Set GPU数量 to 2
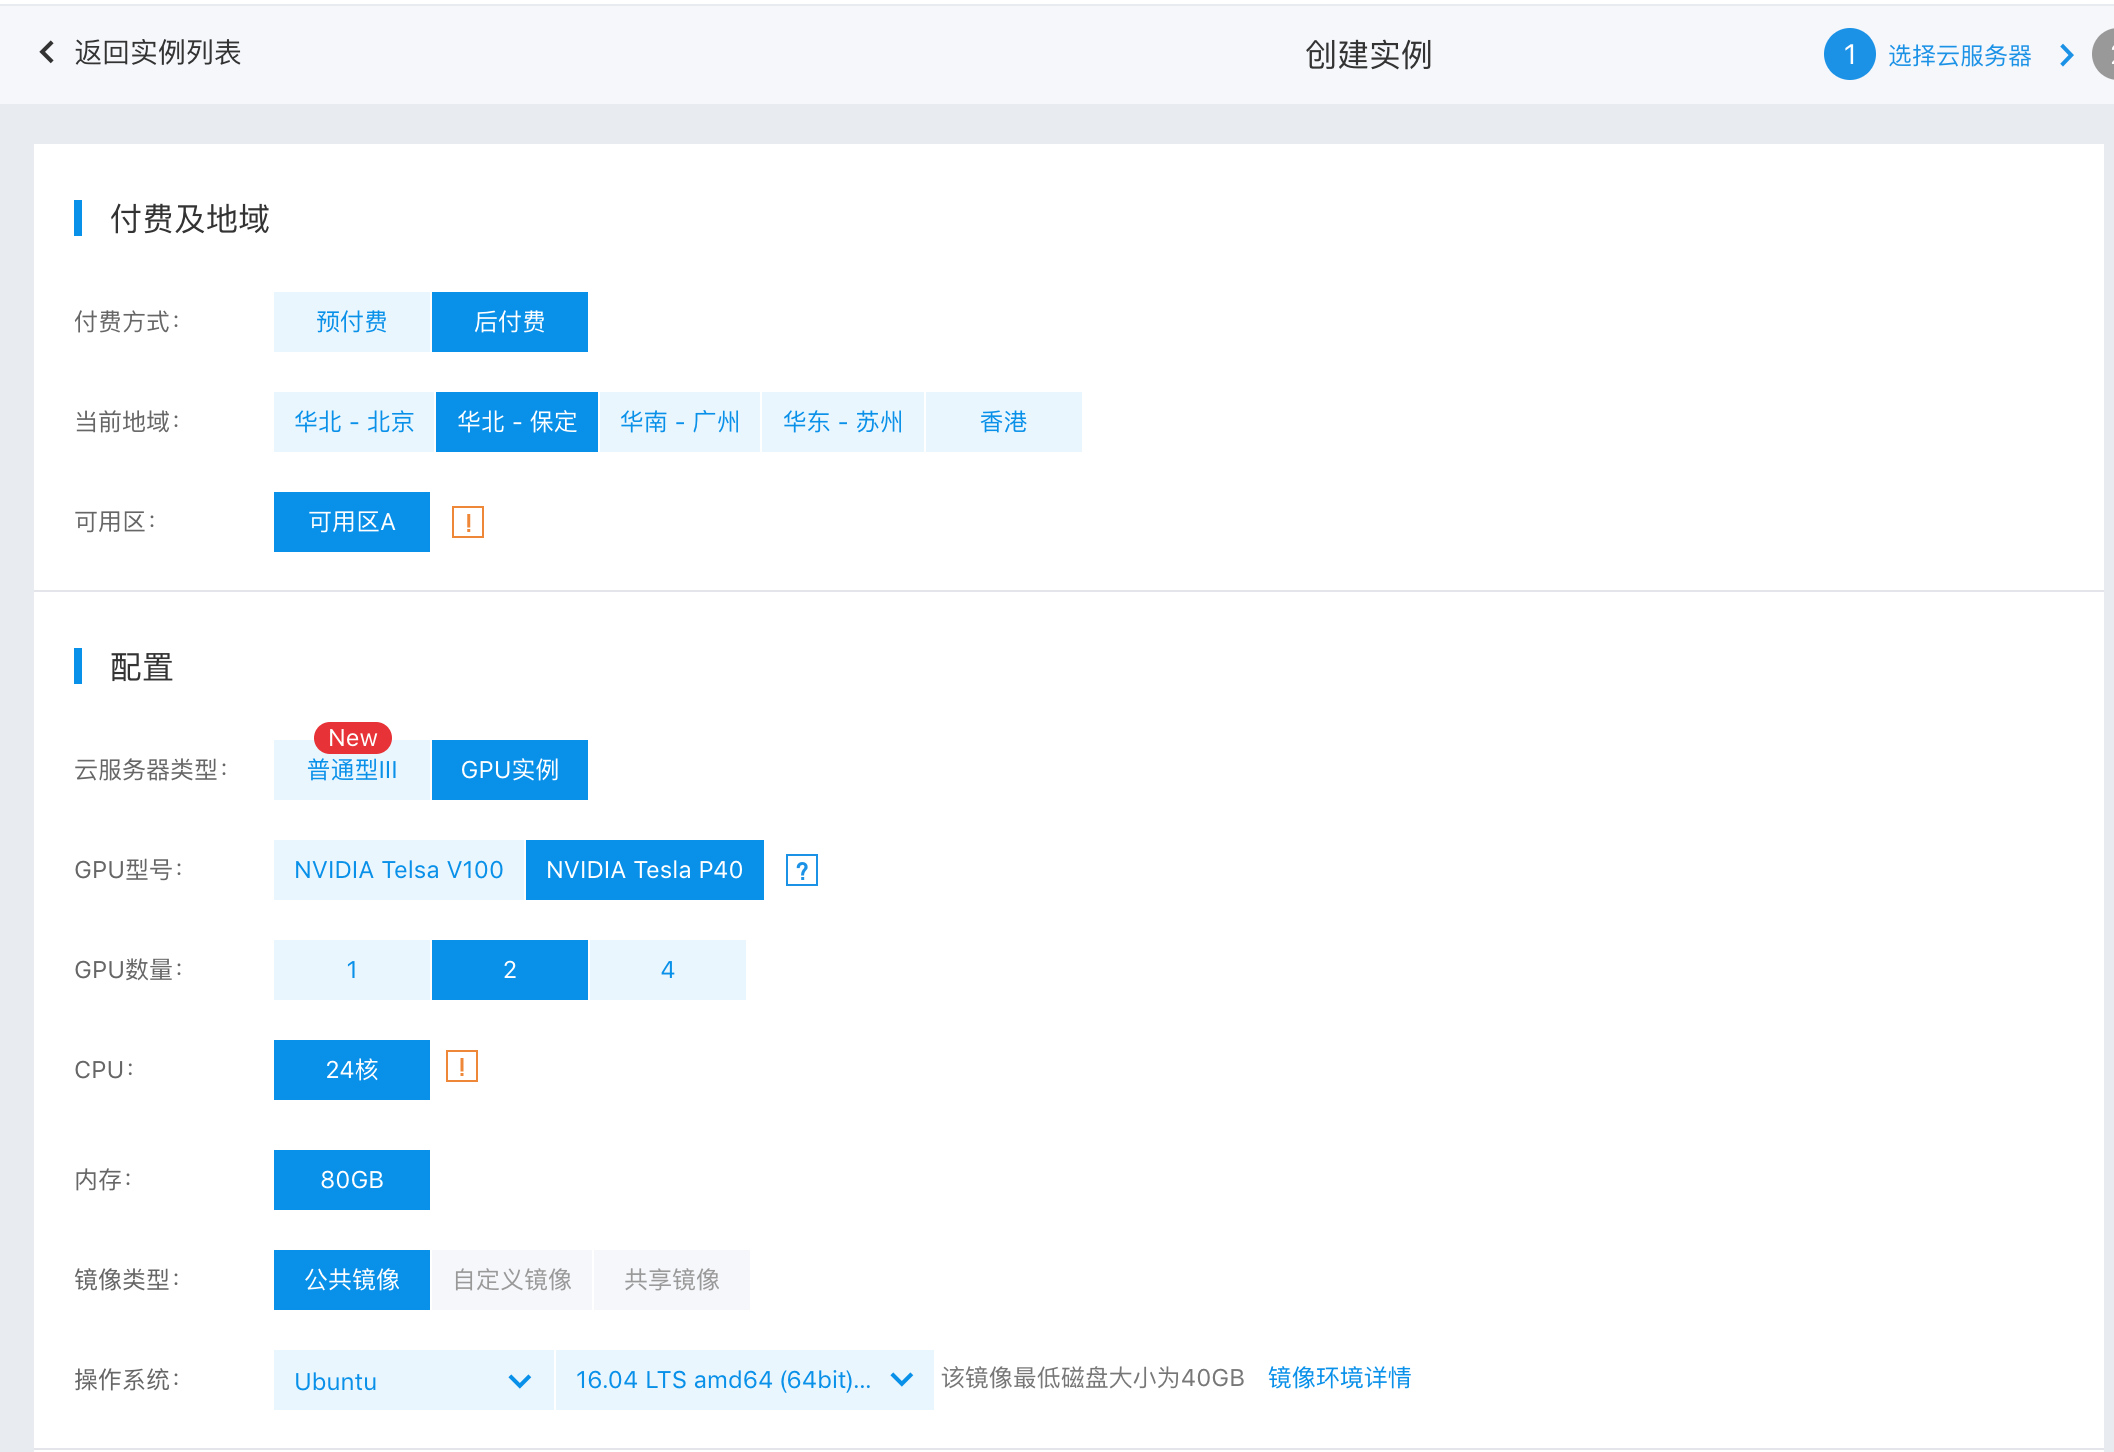This screenshot has width=2114, height=1452. pyautogui.click(x=510, y=970)
